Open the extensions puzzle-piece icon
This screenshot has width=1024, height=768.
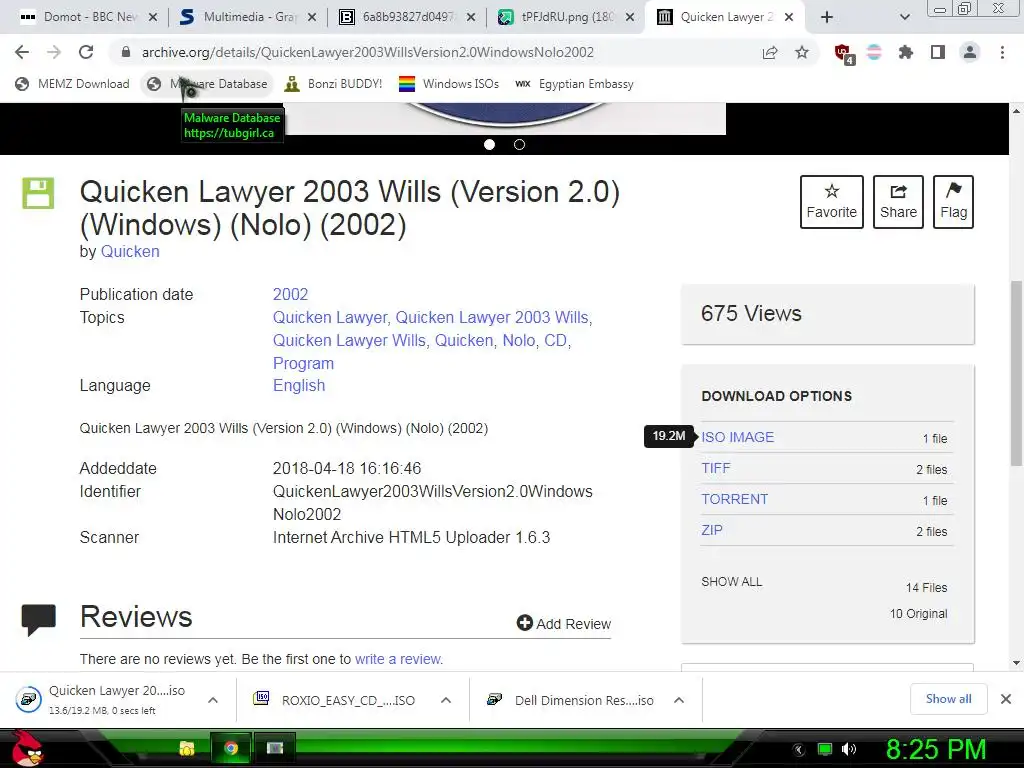(906, 52)
